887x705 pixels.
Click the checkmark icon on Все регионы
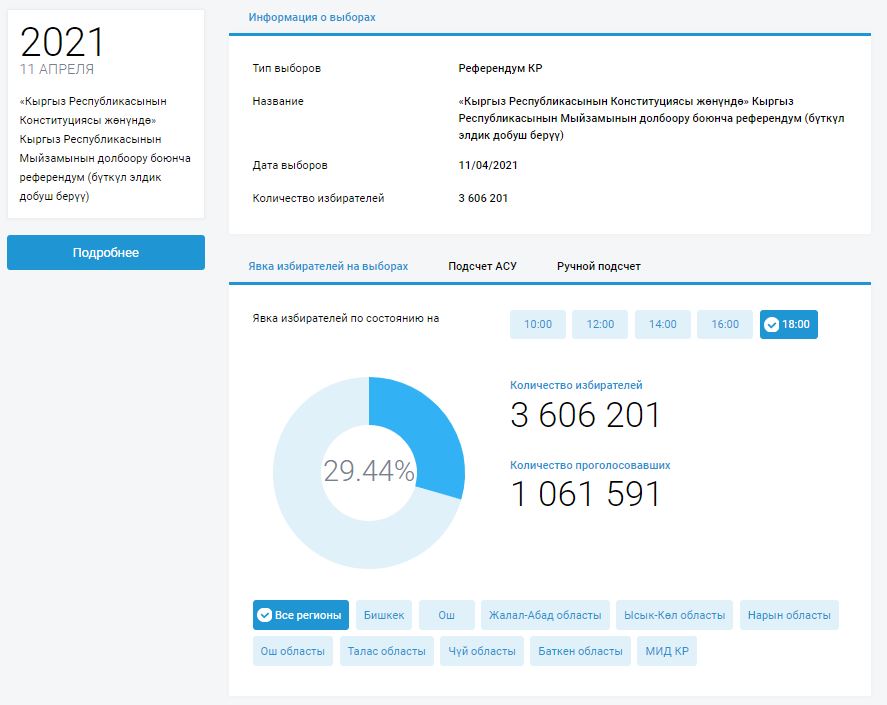point(265,615)
